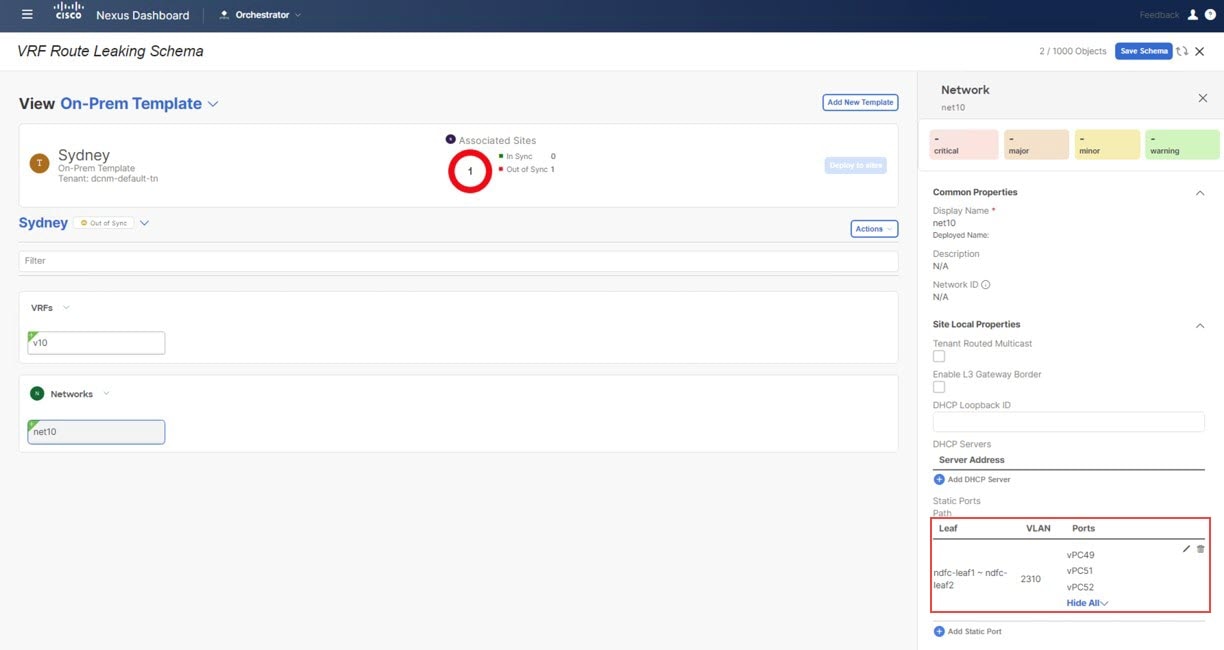Click the Out of Sync status badge
The width and height of the screenshot is (1224, 650).
(103, 223)
